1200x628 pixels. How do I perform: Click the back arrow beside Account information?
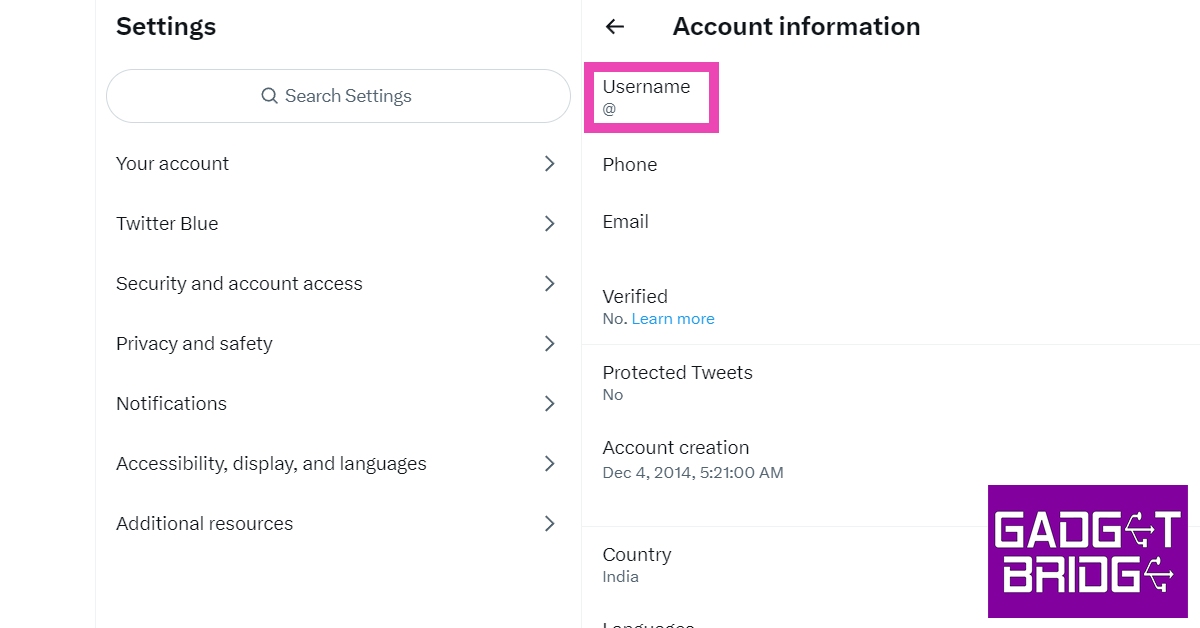coord(615,27)
